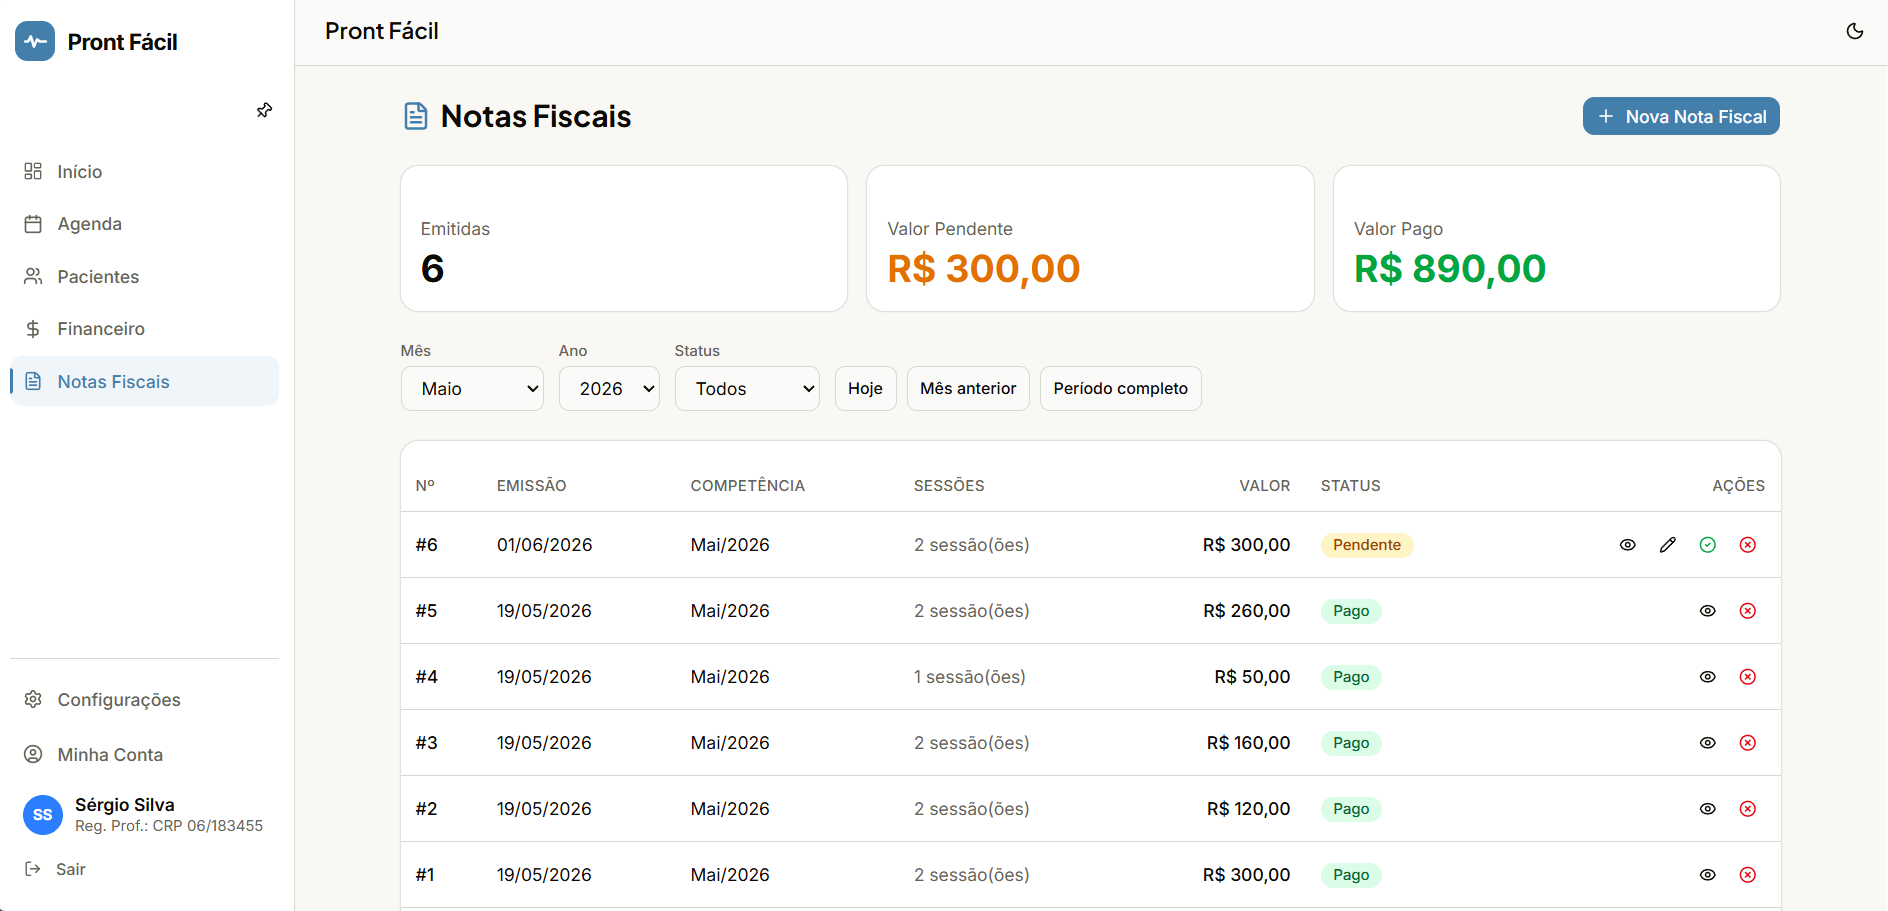Click the Pago badge on invoice #4
1888x911 pixels.
click(1351, 677)
